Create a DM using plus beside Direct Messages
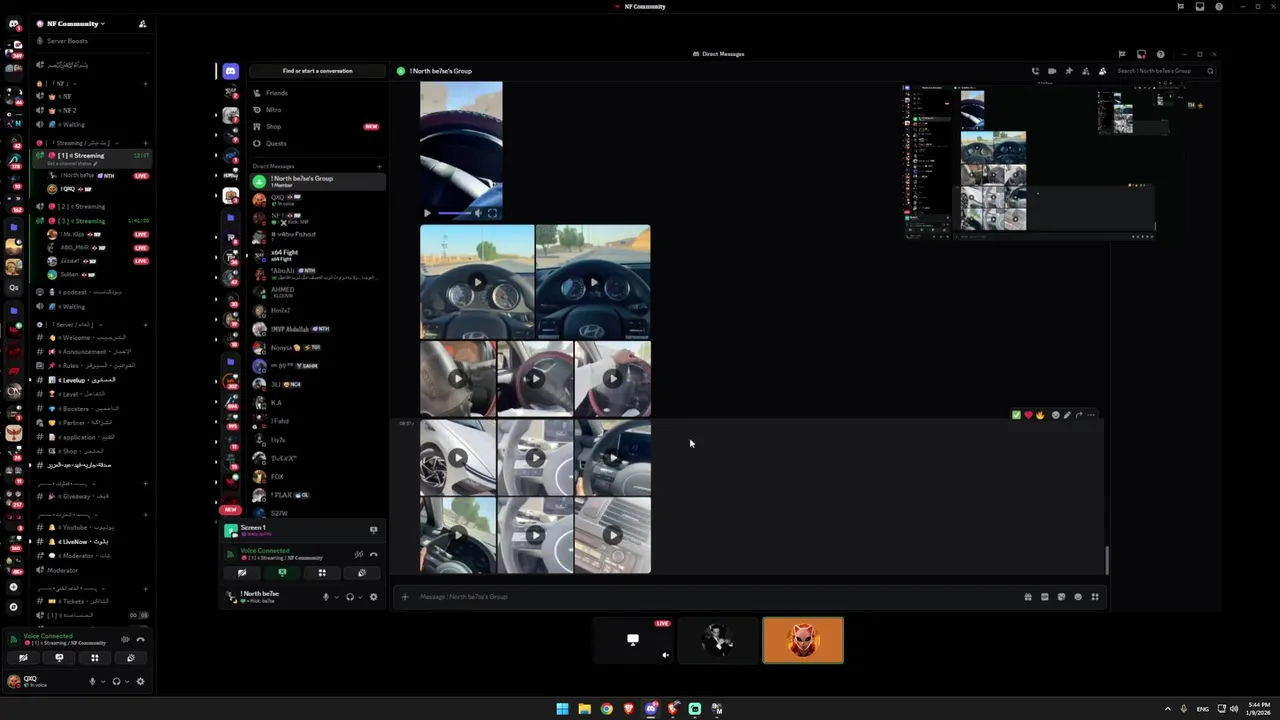 (x=379, y=166)
